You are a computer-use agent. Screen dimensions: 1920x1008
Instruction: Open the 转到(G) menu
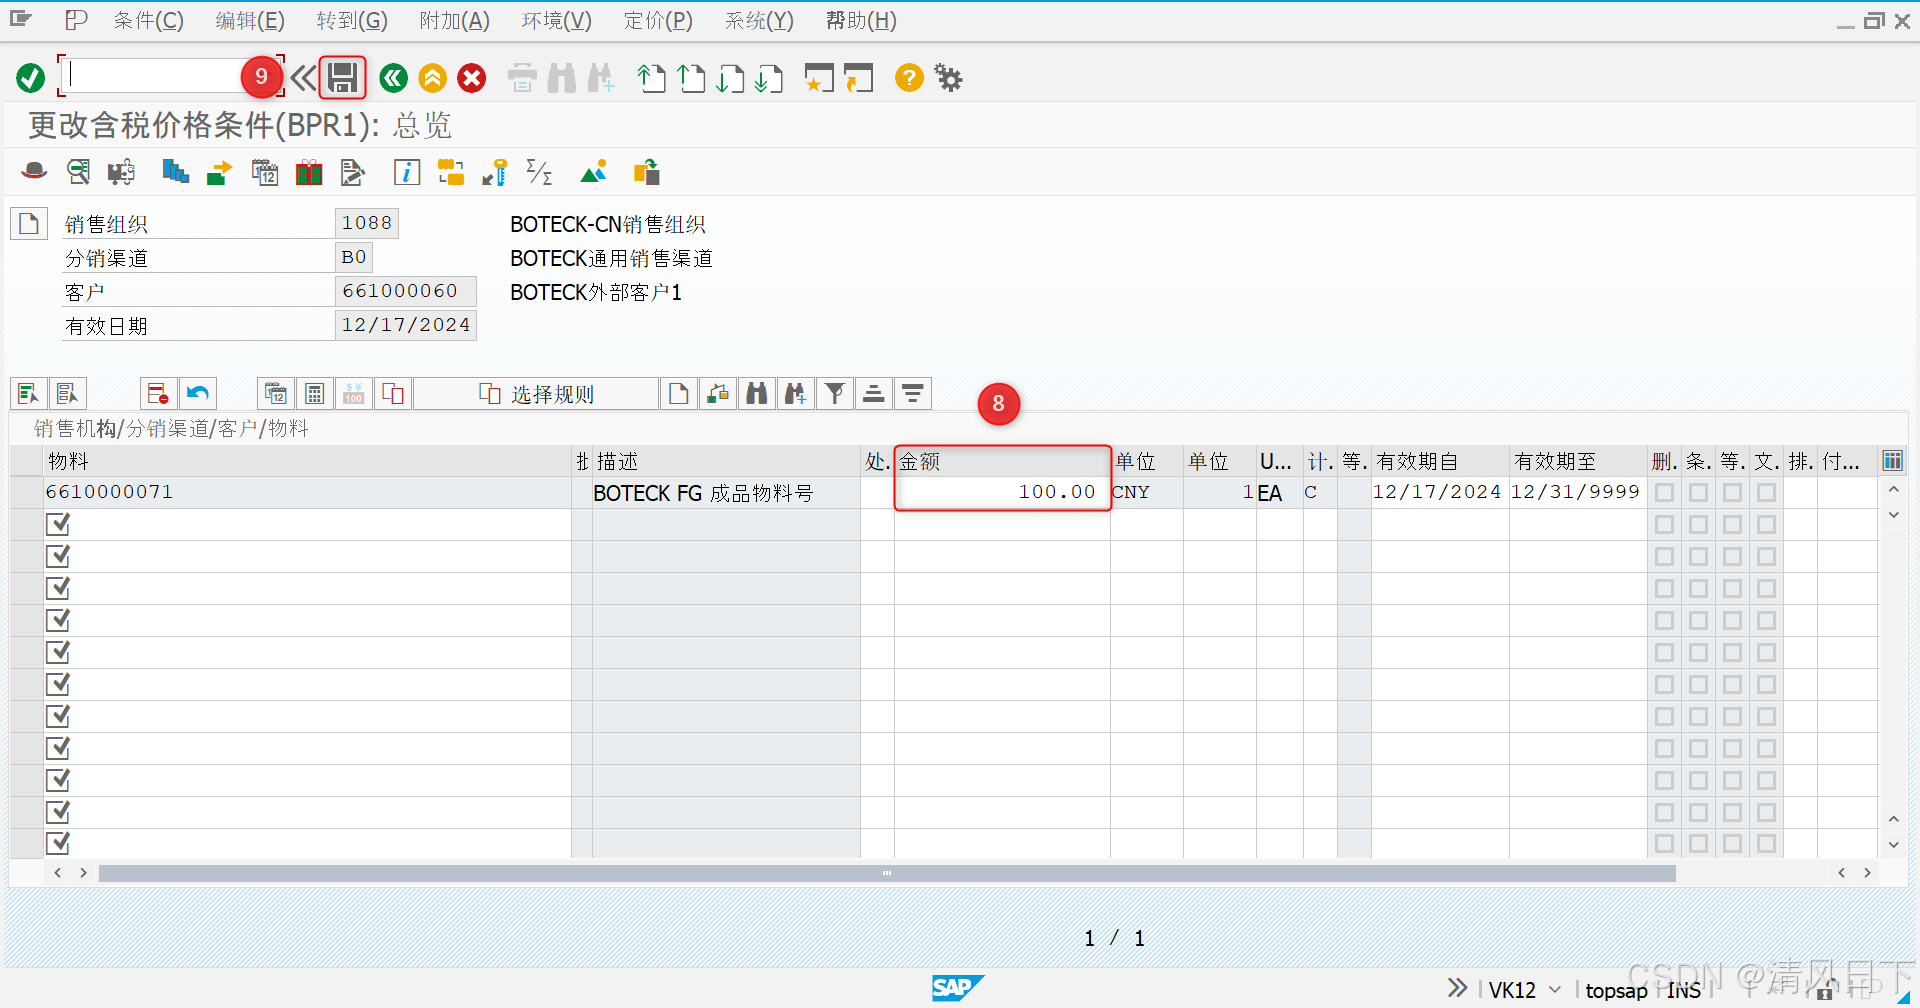(x=352, y=20)
